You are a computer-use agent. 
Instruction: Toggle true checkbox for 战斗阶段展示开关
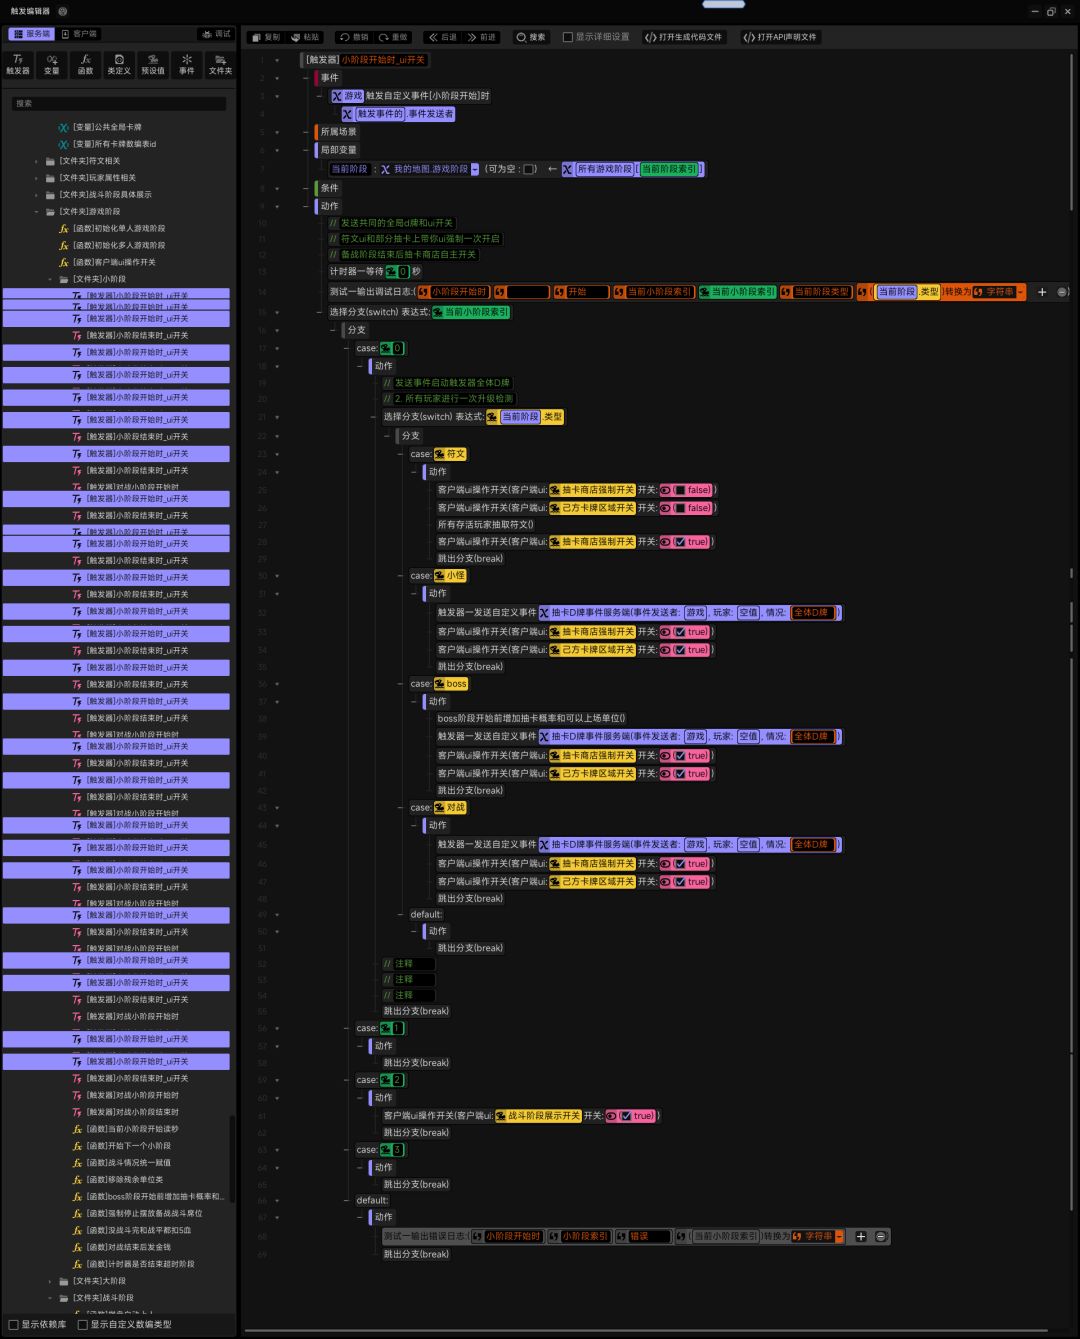[626, 1116]
